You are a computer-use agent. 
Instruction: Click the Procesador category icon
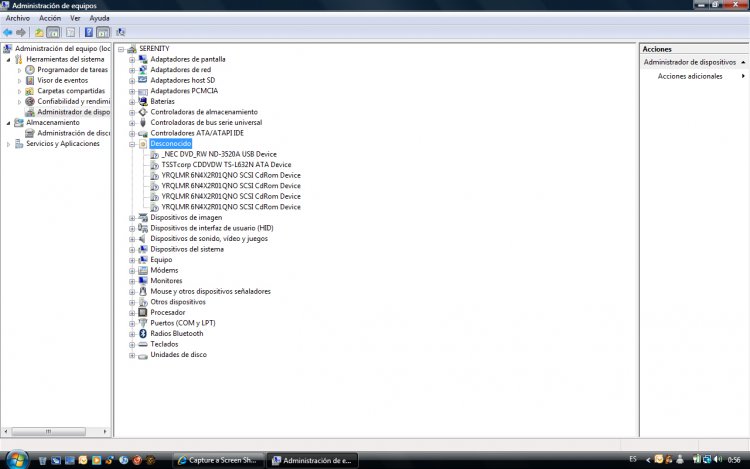tap(143, 312)
